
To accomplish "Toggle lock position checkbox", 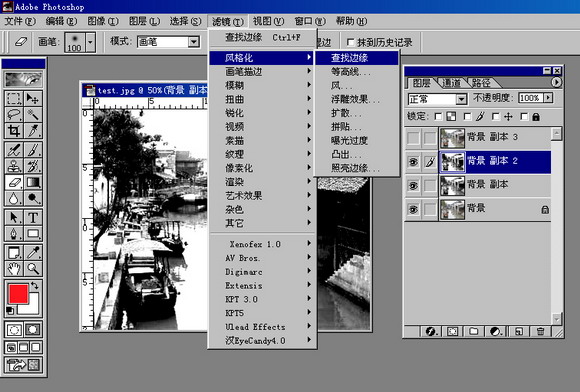I will [x=496, y=117].
